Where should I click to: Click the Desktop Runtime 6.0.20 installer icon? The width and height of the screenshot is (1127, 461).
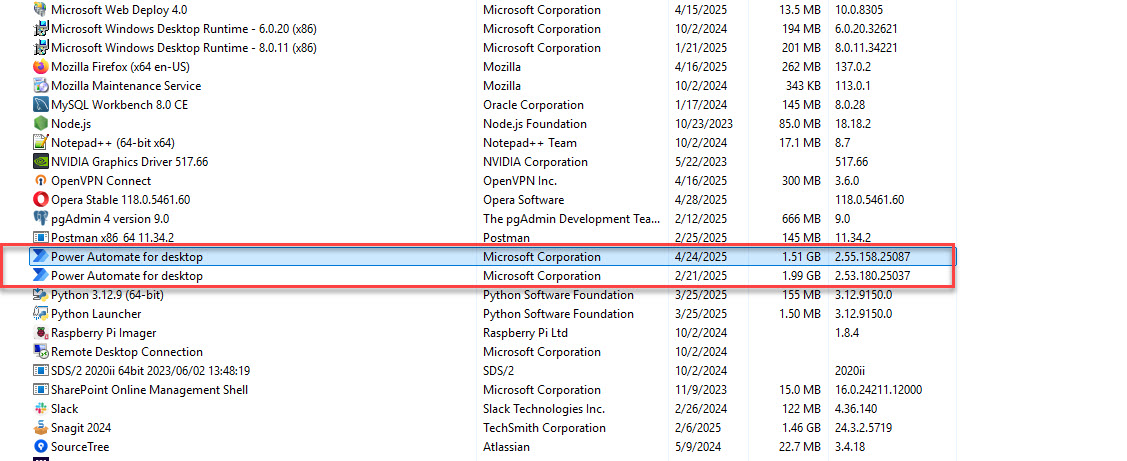[40, 29]
